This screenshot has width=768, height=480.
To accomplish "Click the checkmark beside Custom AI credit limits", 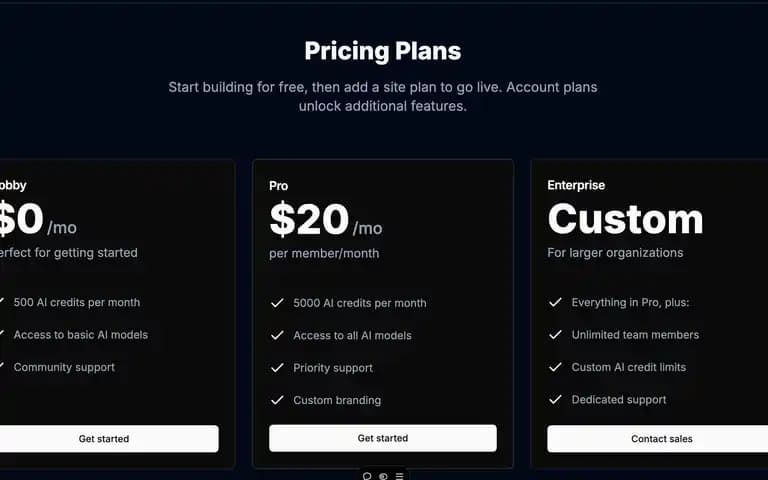I will [555, 367].
